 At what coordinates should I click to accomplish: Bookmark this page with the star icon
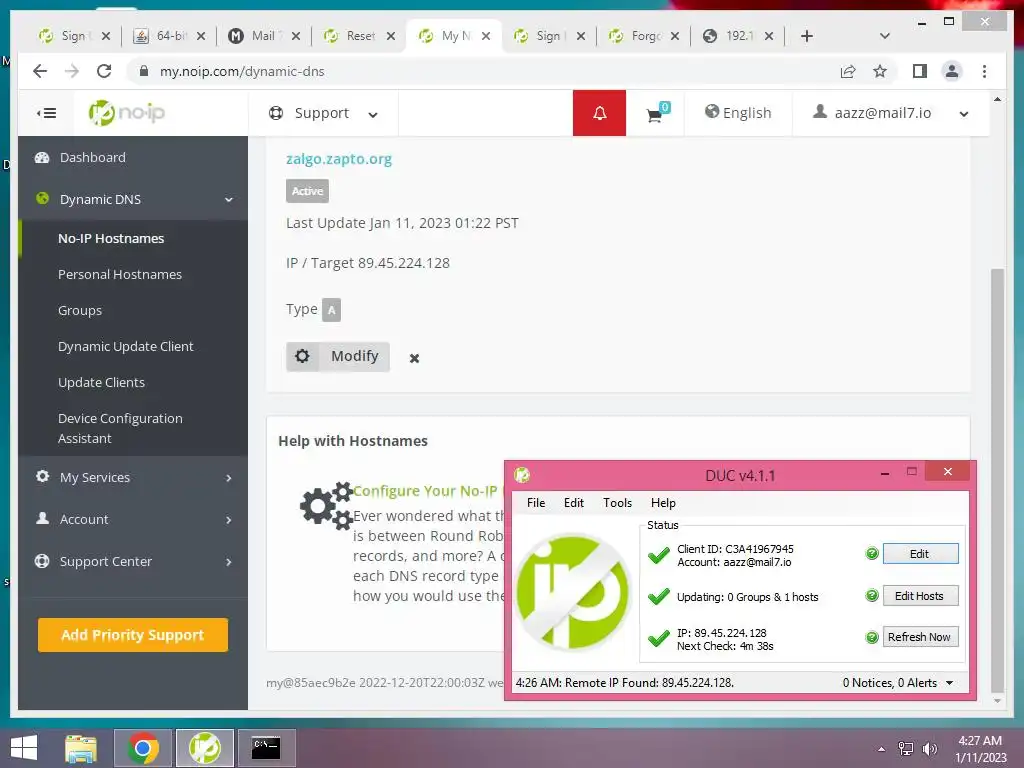(x=880, y=71)
